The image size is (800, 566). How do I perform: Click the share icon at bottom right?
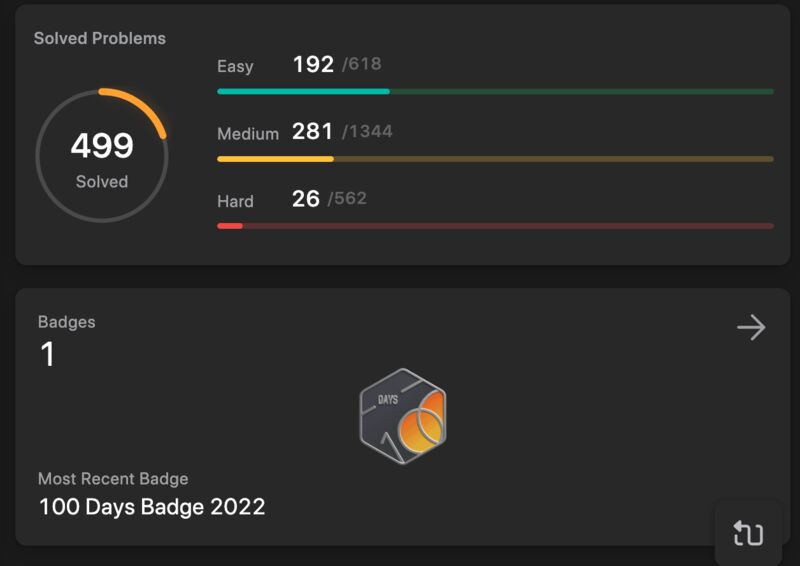pos(748,533)
